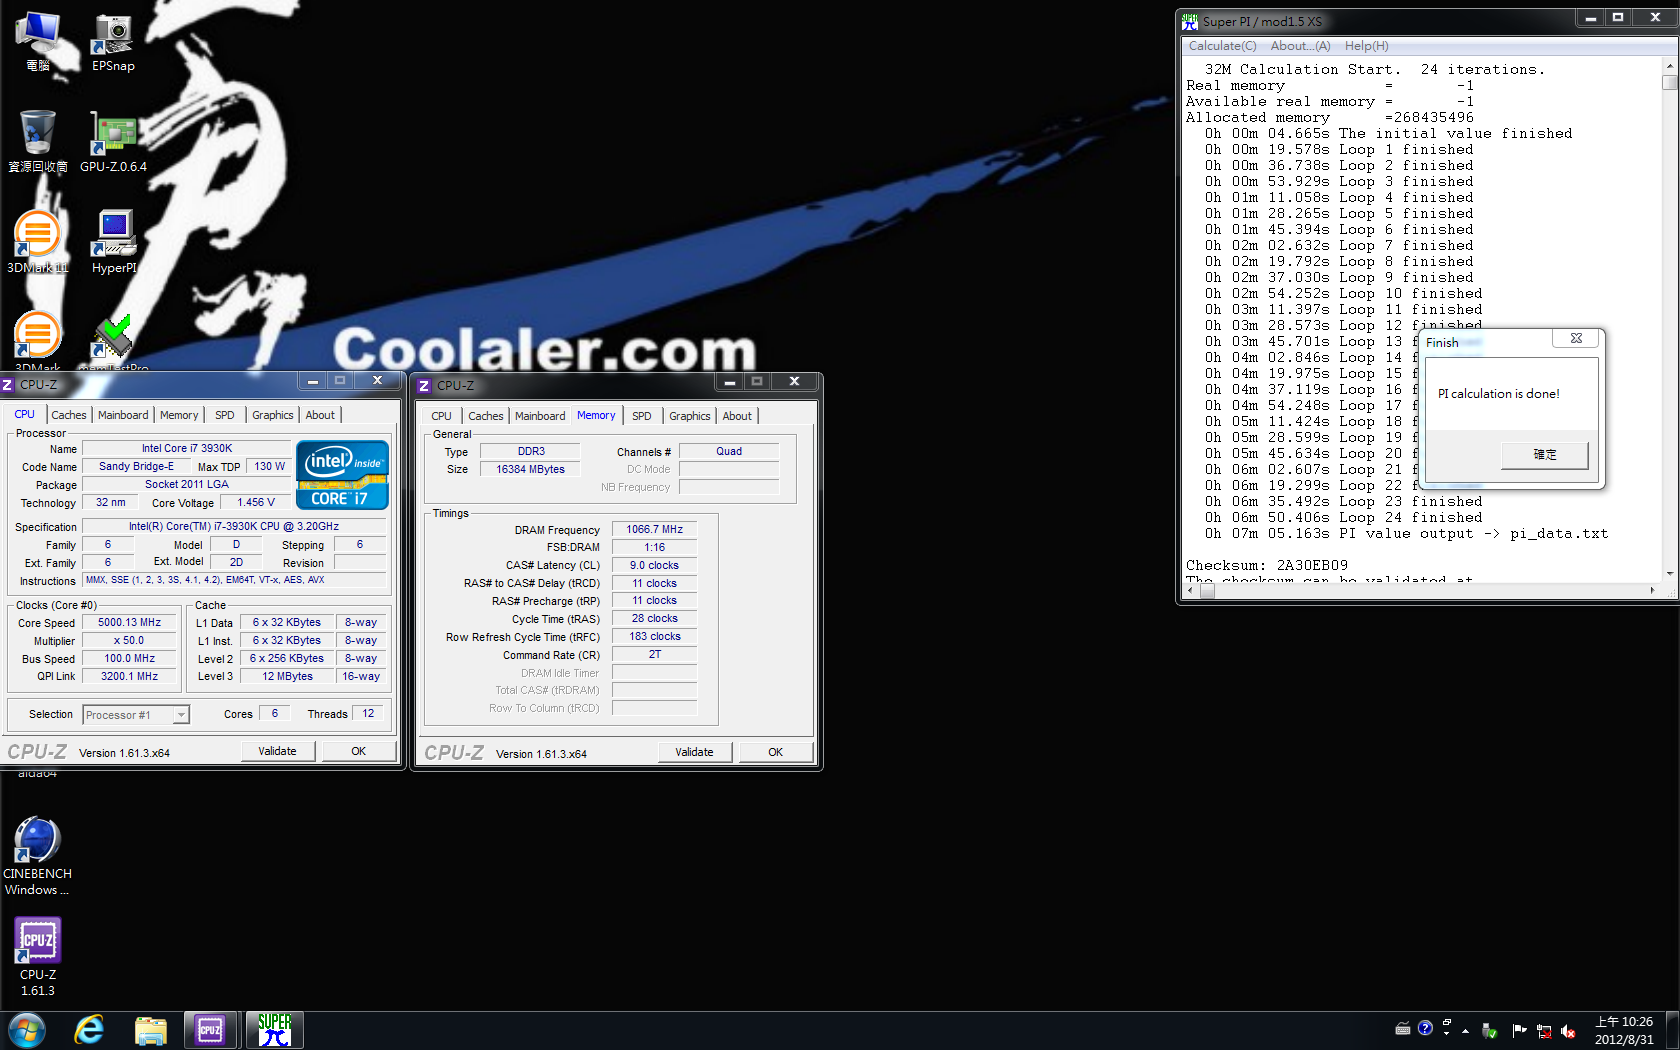Open the Recycle Bin desktop icon
The image size is (1680, 1050).
click(38, 143)
